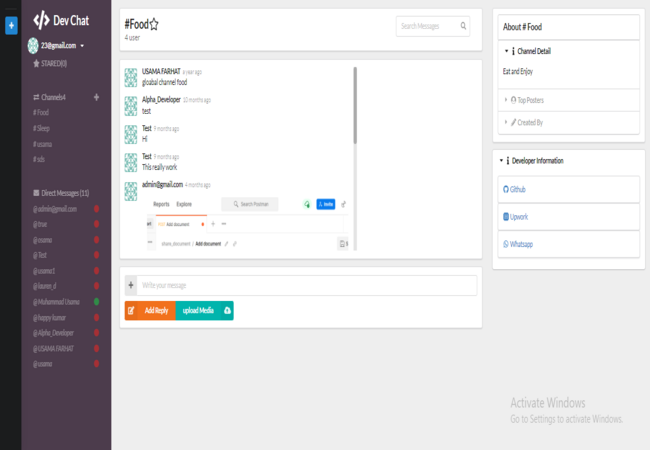
Task: Add a new channel with plus icon
Action: [96, 97]
